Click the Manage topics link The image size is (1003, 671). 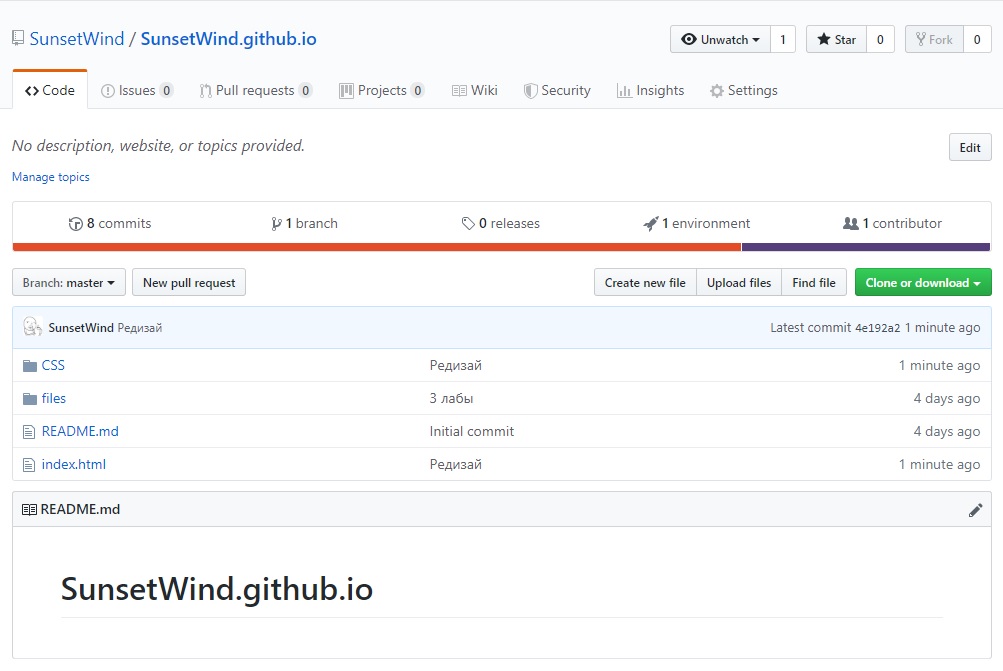51,177
